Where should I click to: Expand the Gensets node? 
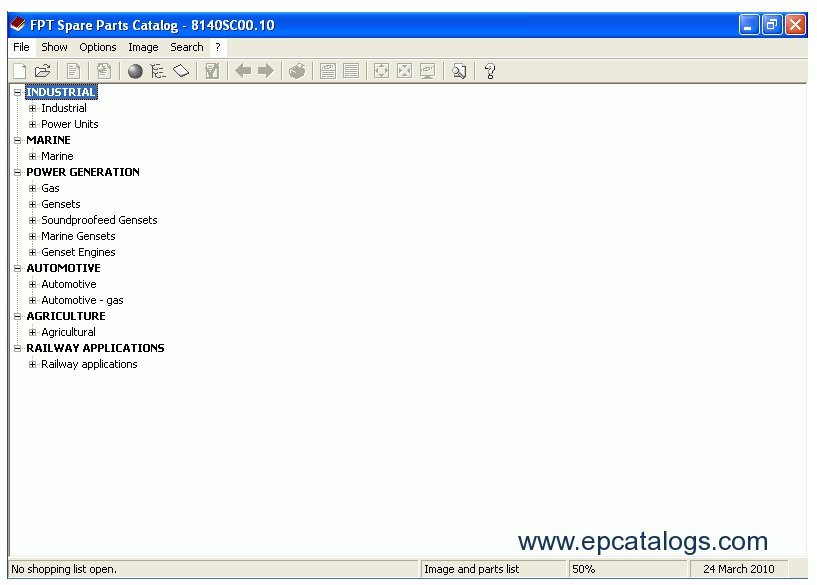click(32, 204)
